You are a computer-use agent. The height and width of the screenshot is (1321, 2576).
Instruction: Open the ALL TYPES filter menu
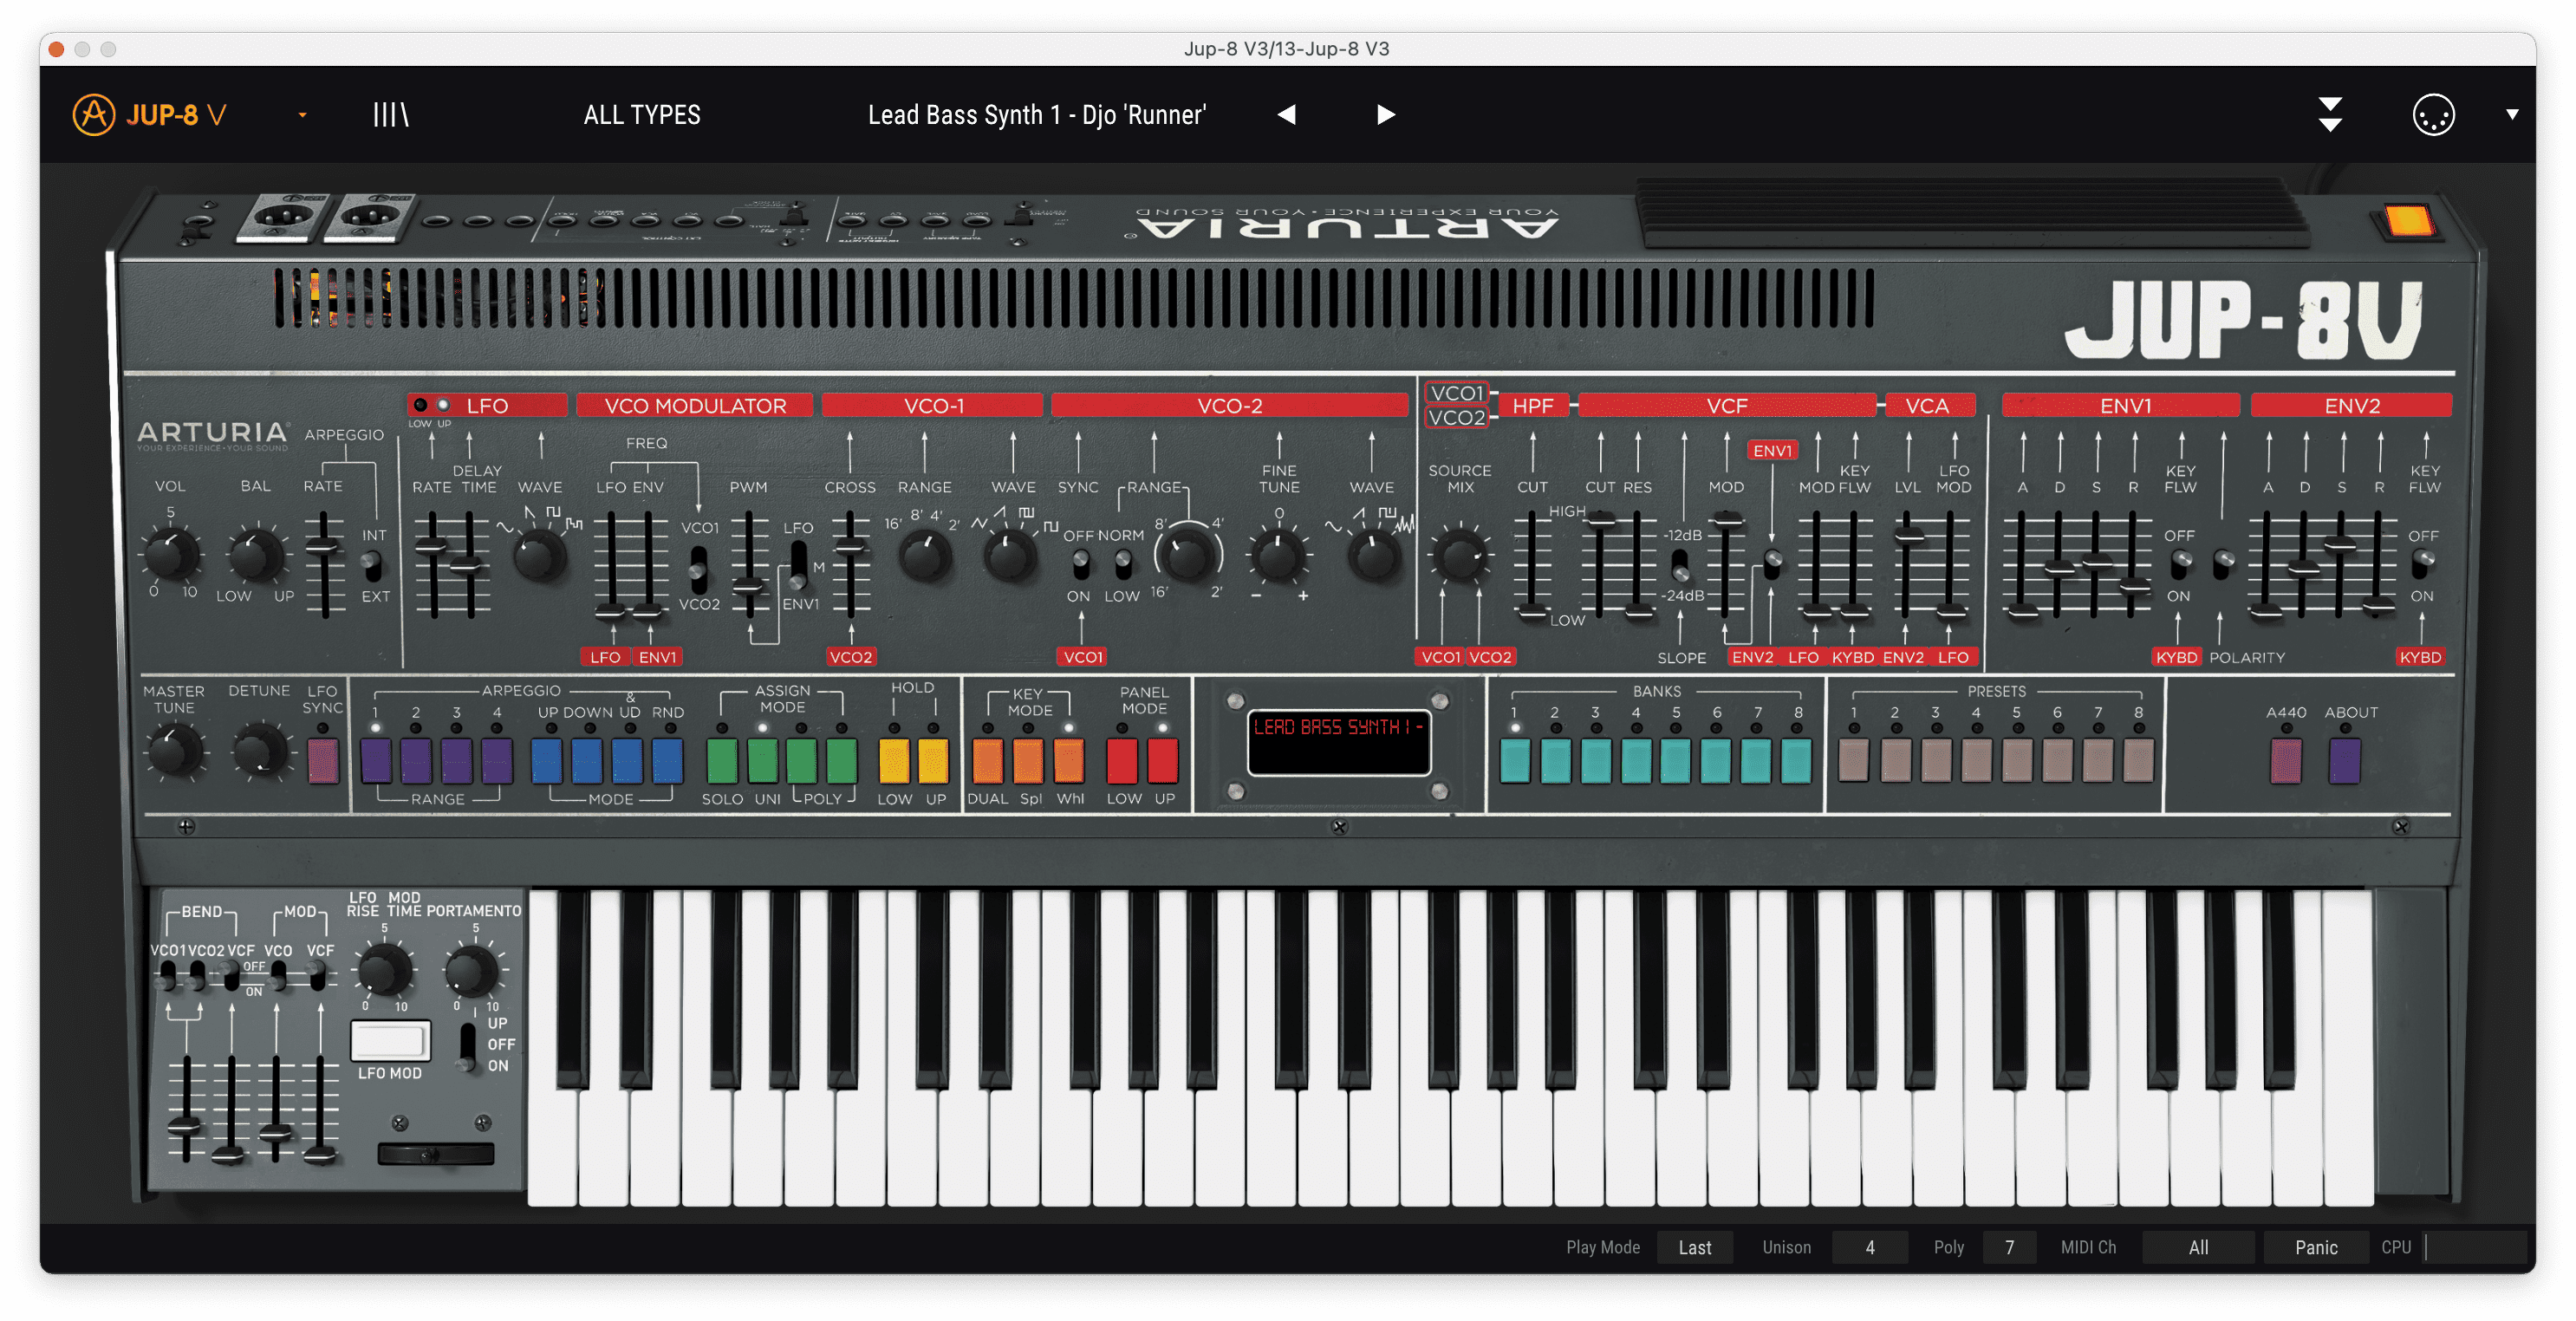[642, 115]
